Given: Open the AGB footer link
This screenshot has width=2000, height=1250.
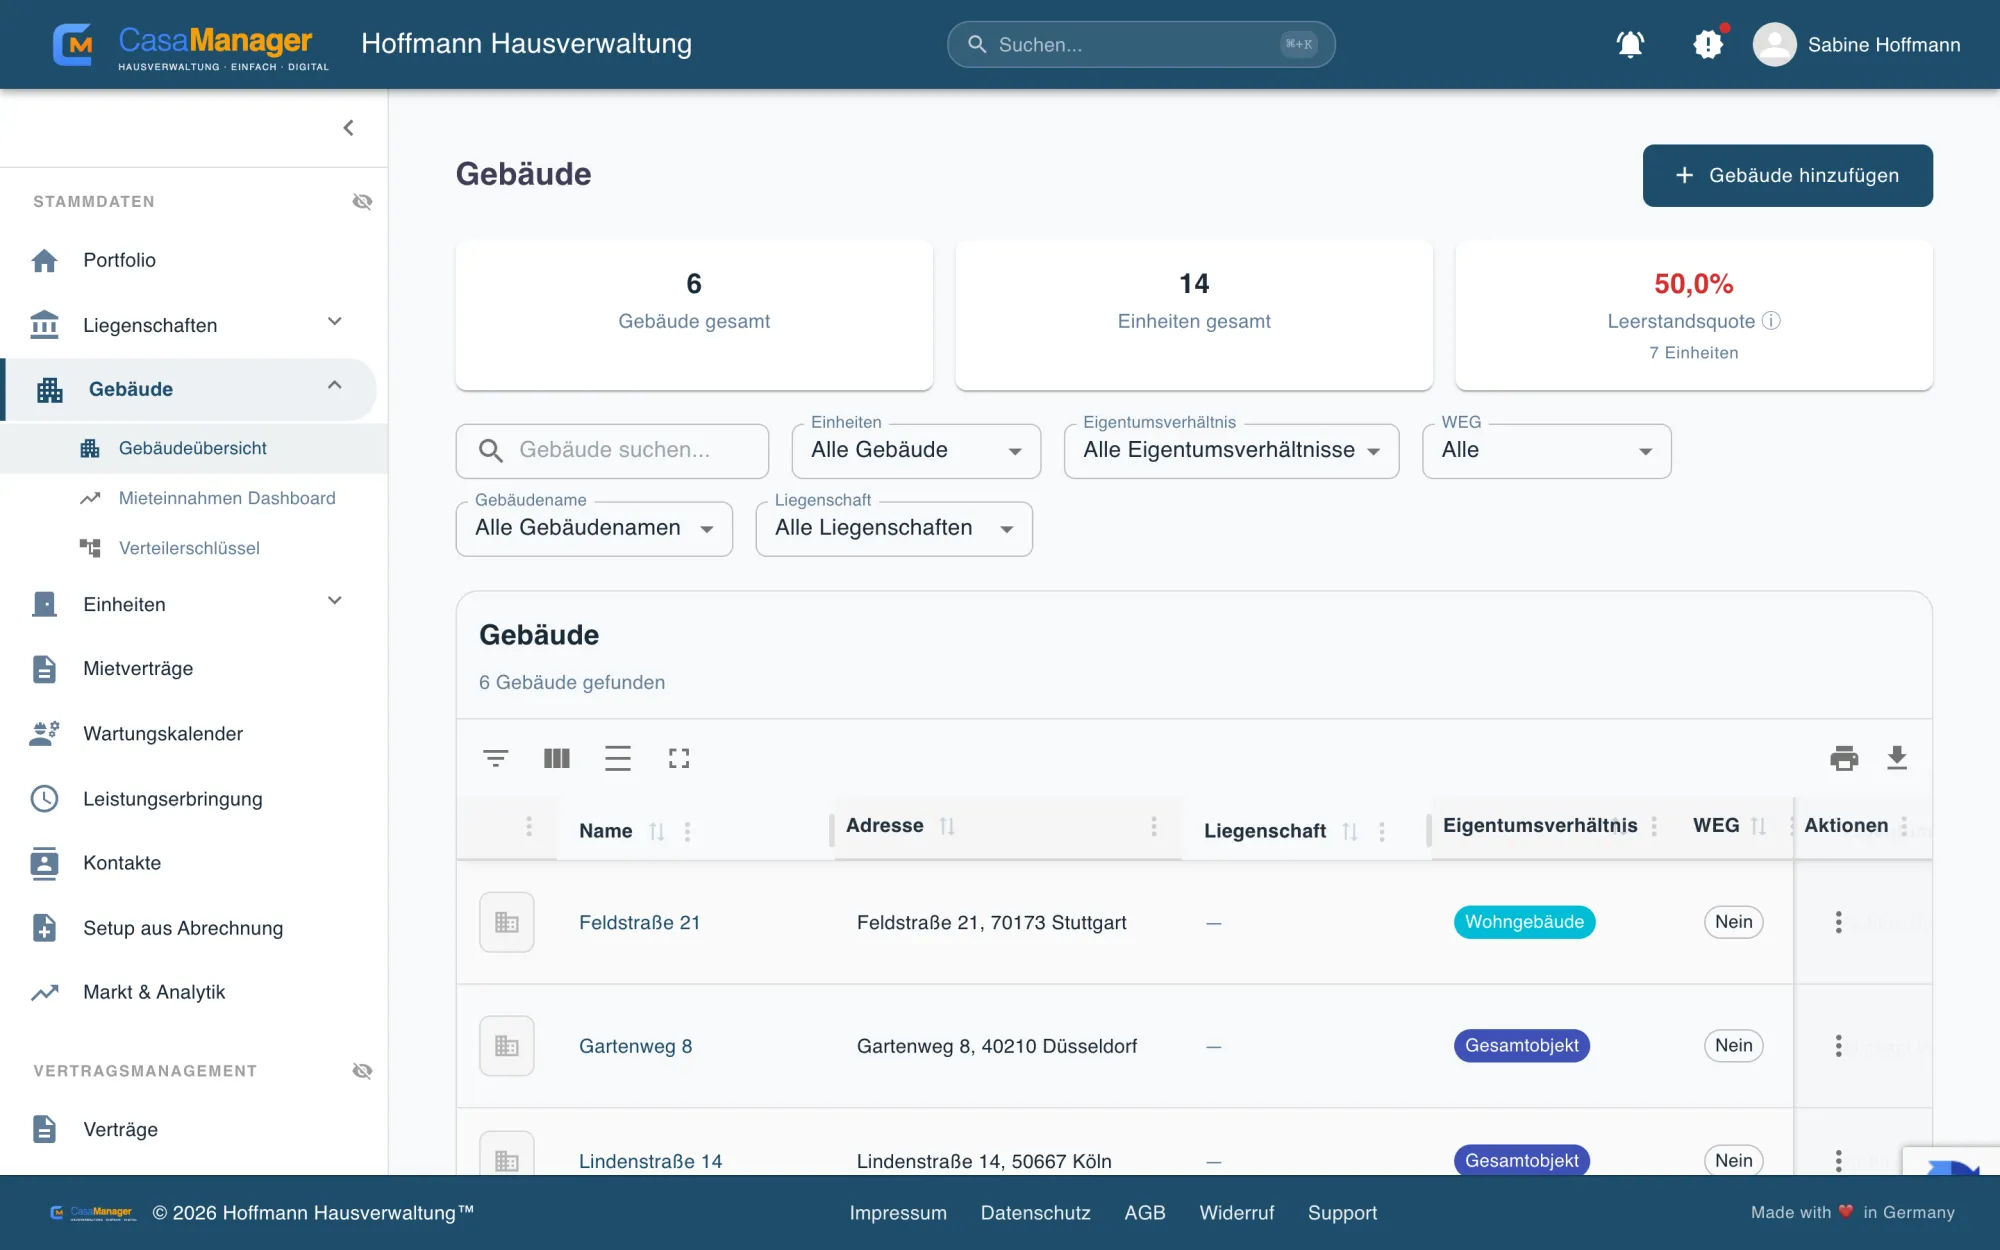Looking at the screenshot, I should click(1145, 1213).
